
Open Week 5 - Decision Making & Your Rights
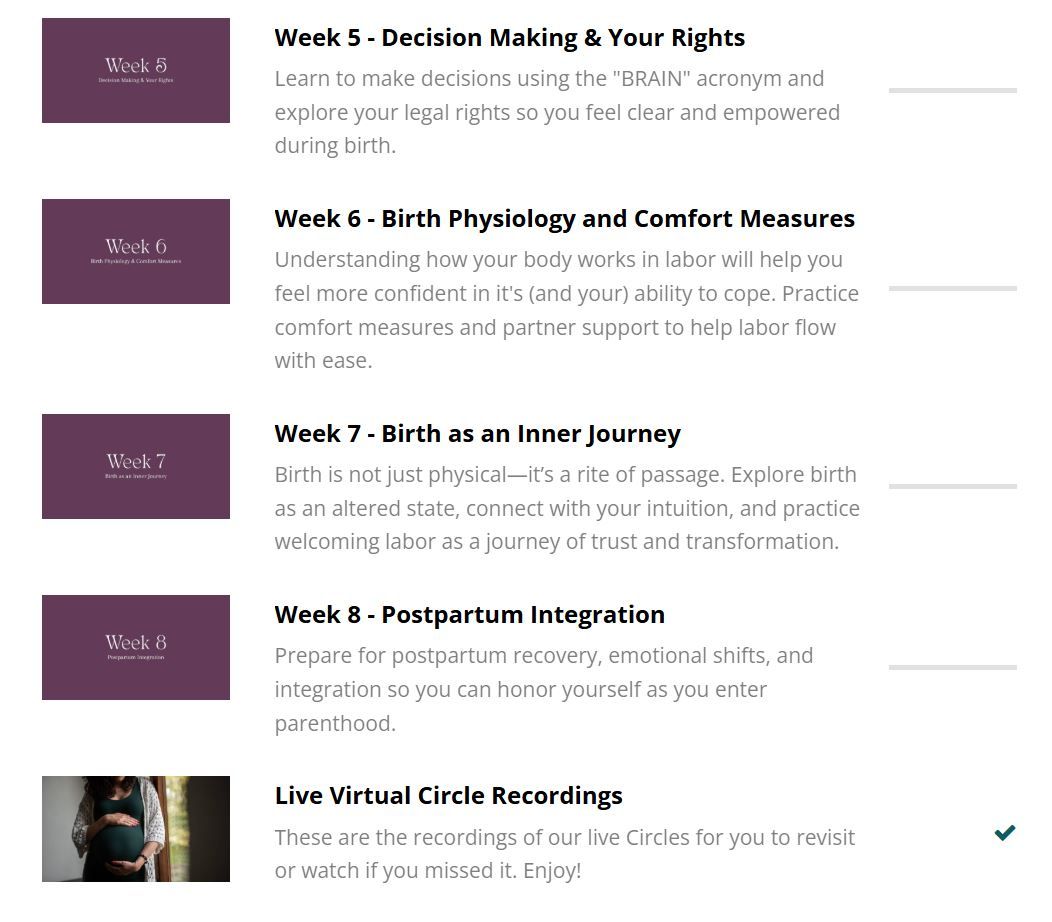click(509, 38)
